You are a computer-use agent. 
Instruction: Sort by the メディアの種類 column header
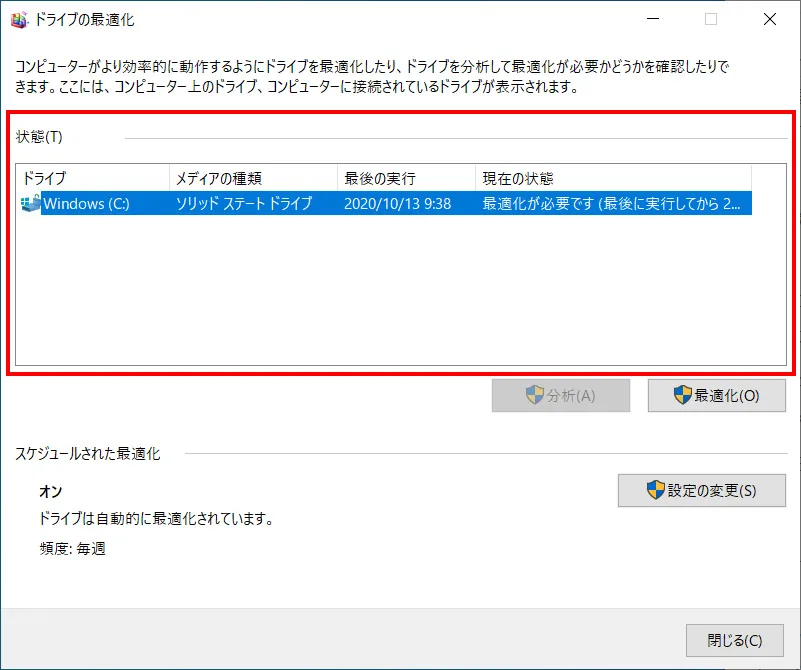[253, 178]
